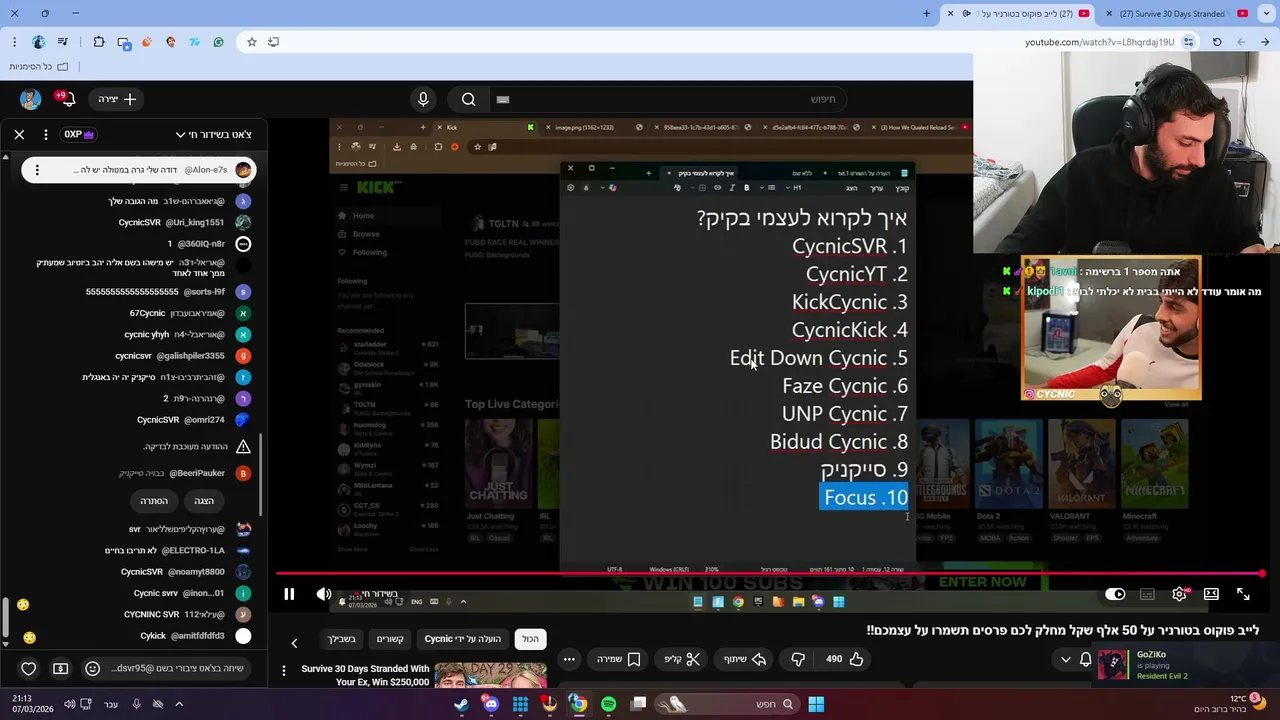Screen dimensions: 1280x720
Task: Create a clip with the scissors button
Action: (x=682, y=659)
